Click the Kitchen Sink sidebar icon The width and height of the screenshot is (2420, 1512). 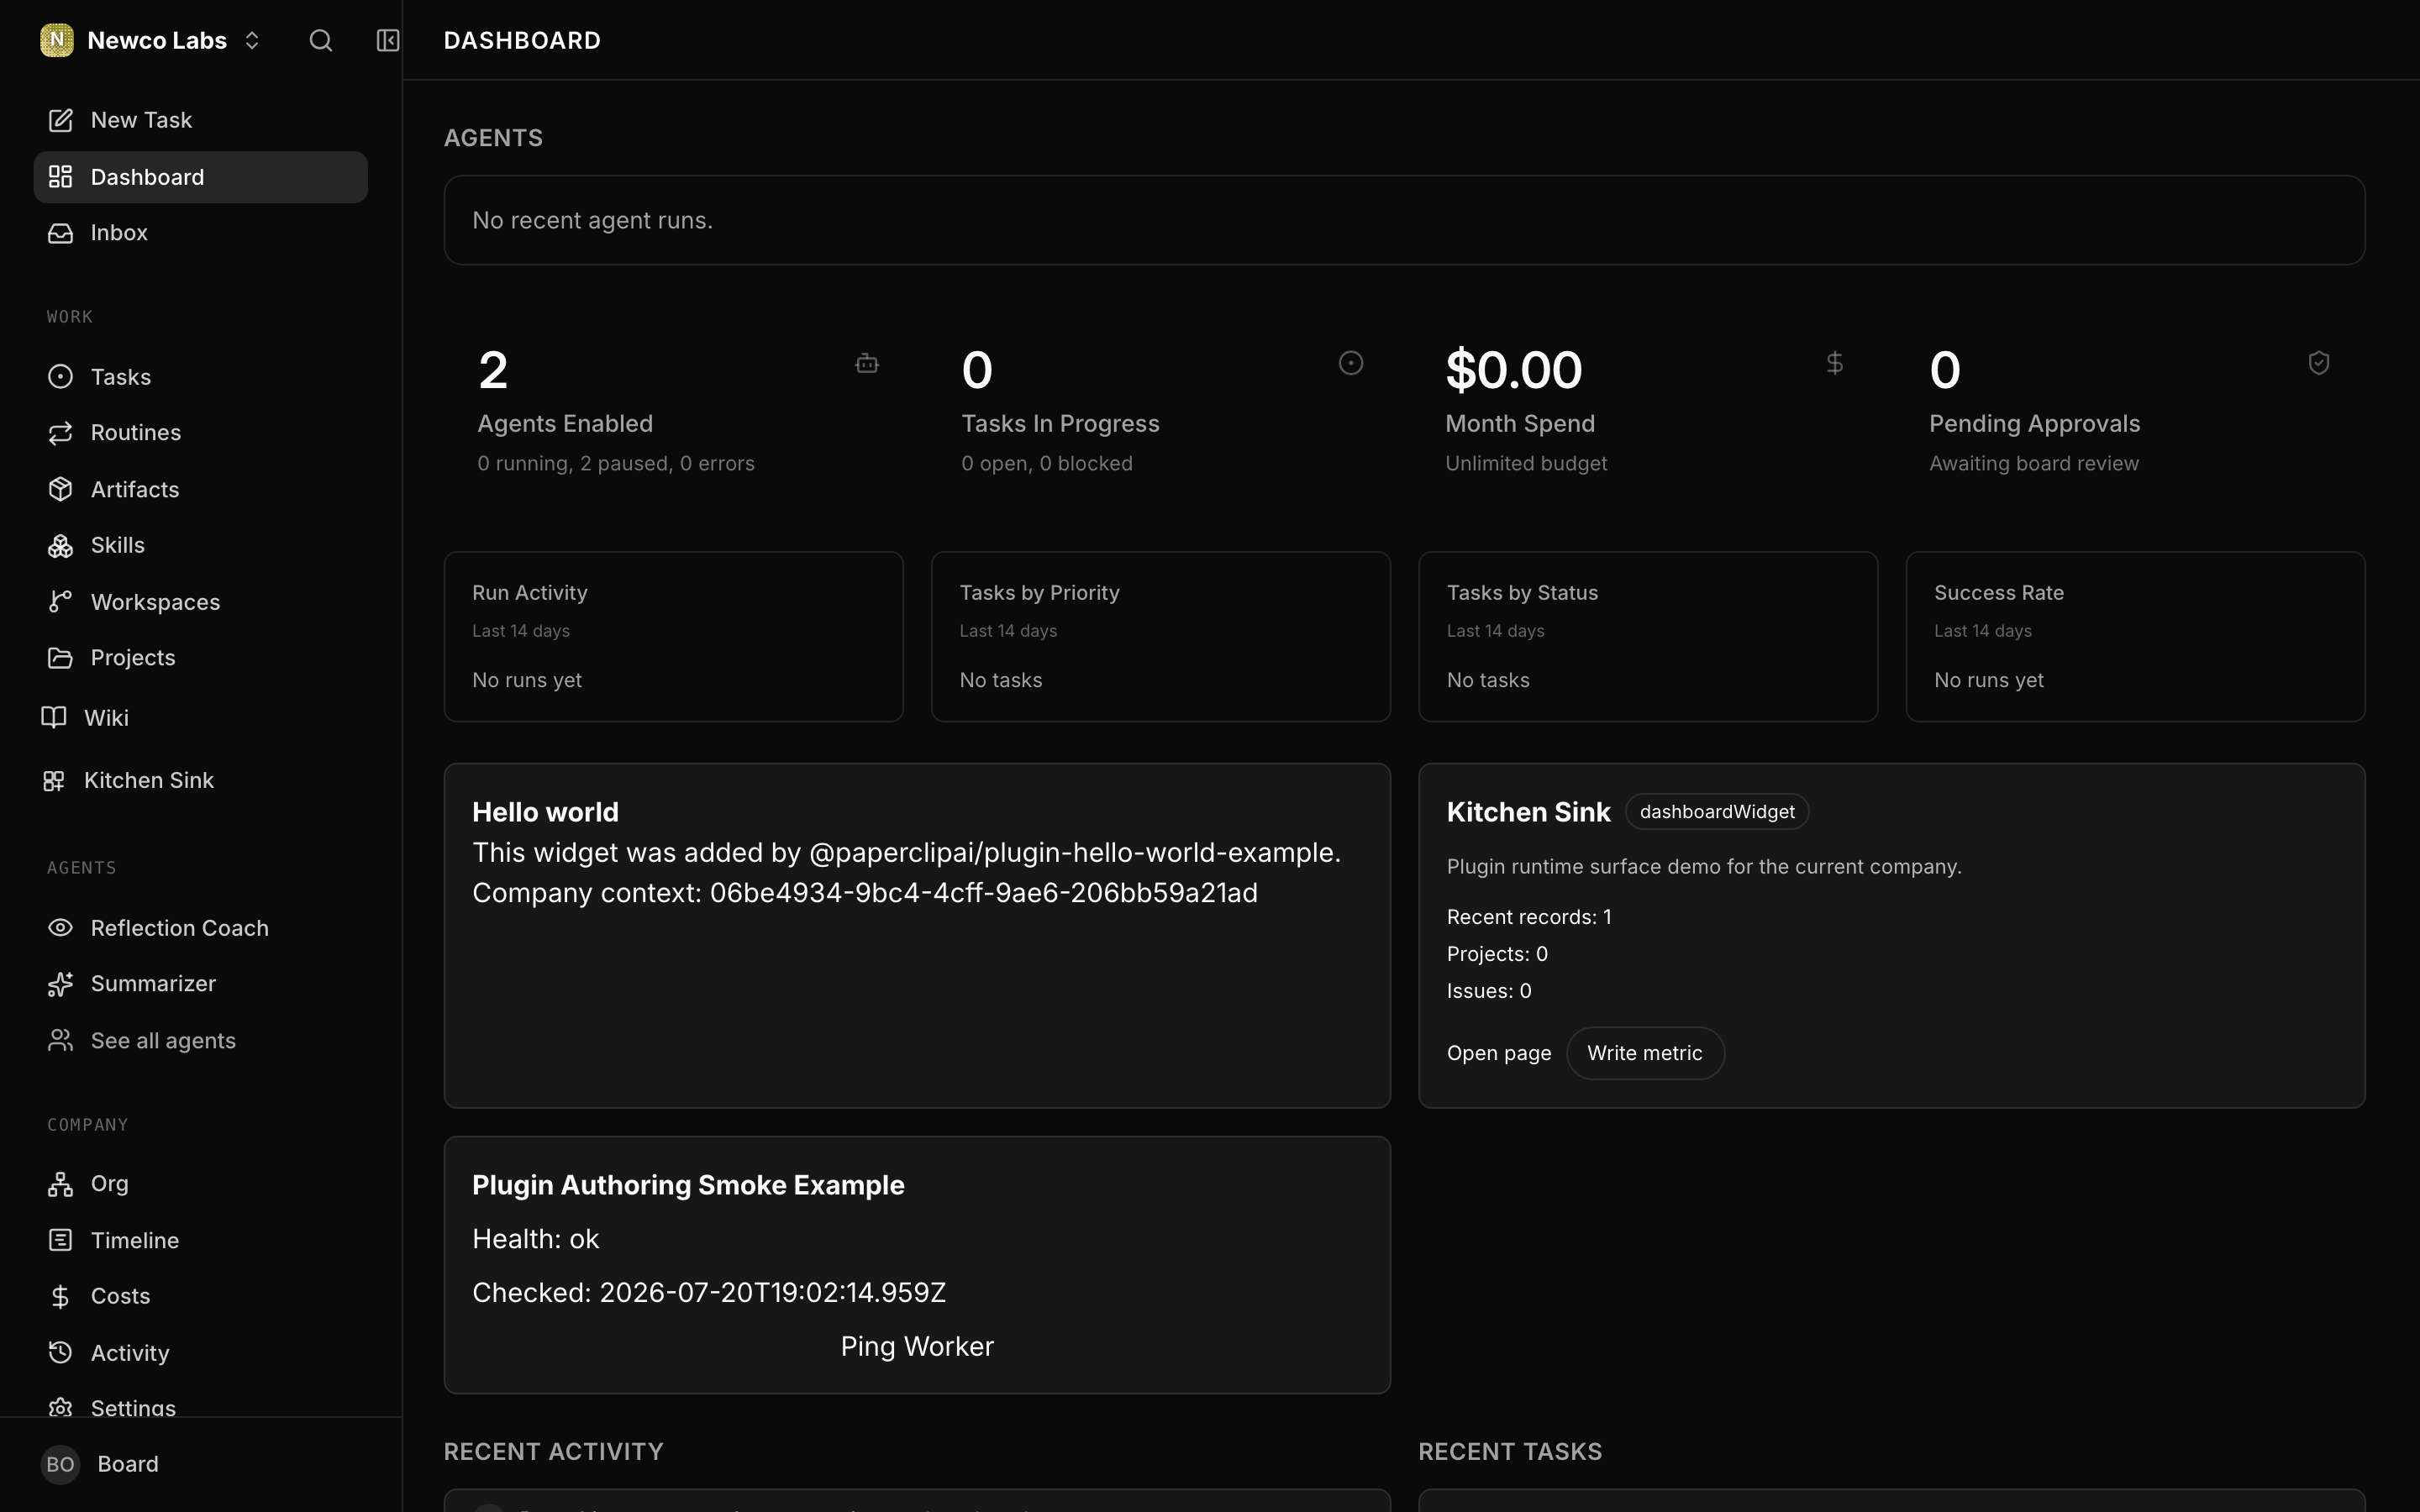tap(54, 780)
